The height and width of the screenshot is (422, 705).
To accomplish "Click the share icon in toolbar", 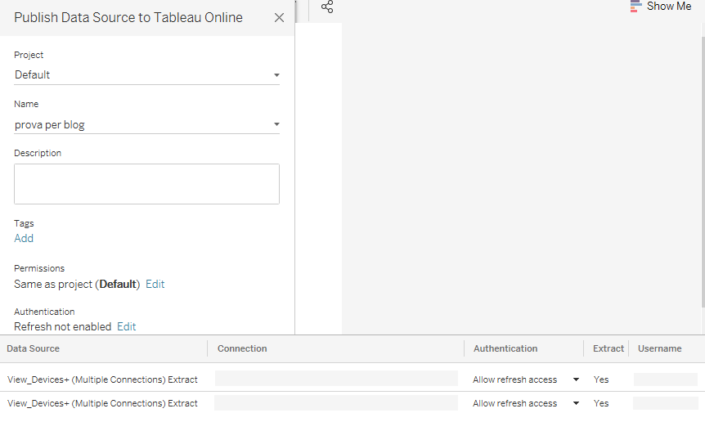I will pyautogui.click(x=327, y=7).
